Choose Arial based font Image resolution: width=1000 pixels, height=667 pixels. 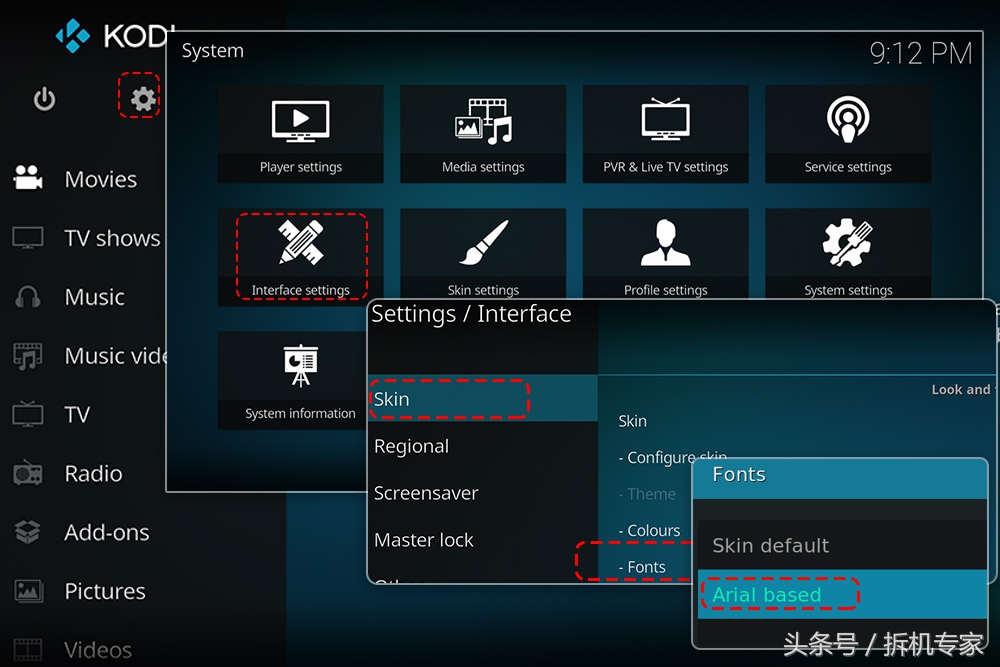(x=842, y=594)
